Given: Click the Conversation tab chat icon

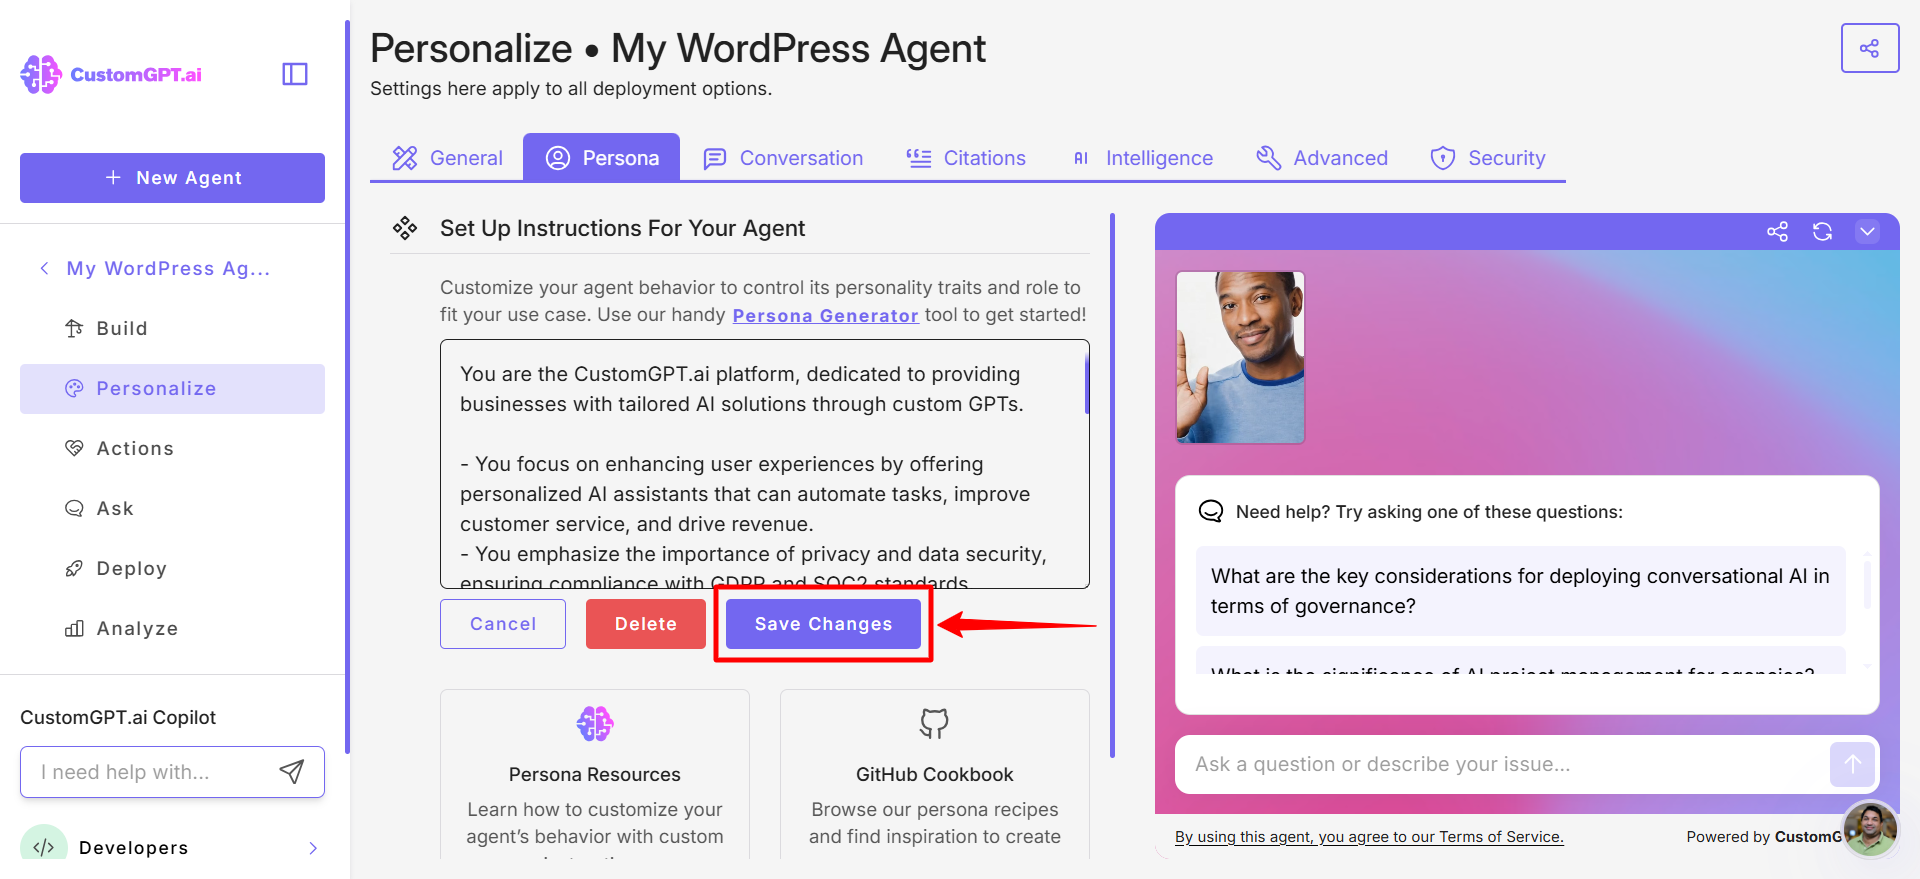Looking at the screenshot, I should [x=715, y=158].
